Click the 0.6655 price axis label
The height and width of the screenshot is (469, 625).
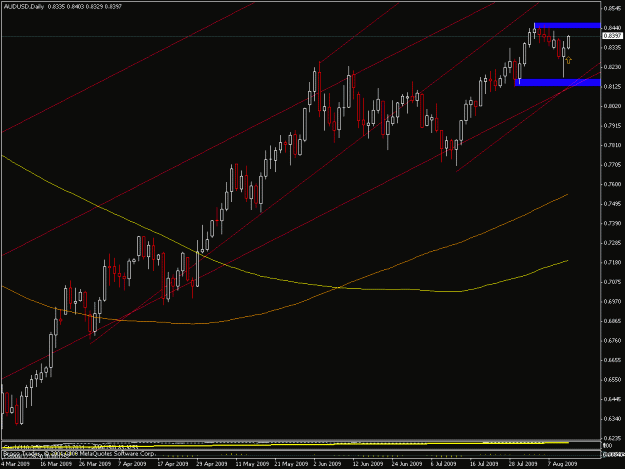612,360
